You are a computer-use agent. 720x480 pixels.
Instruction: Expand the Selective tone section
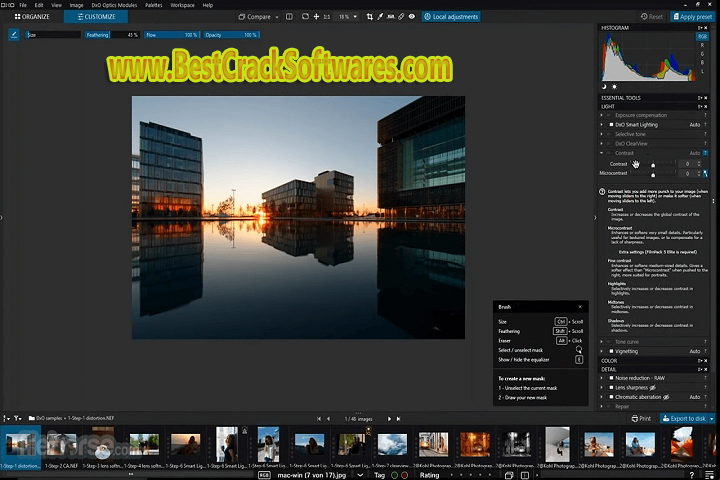(x=602, y=134)
